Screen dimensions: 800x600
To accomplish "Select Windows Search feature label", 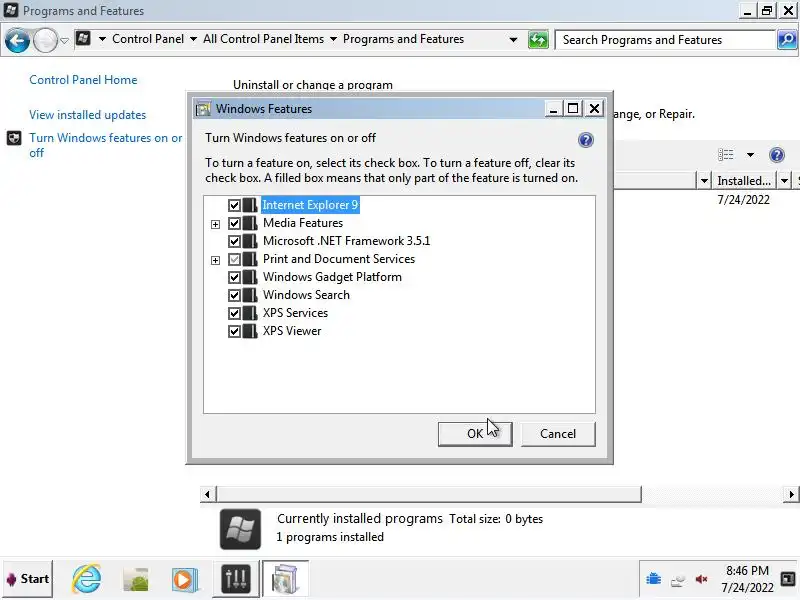I will (x=306, y=295).
